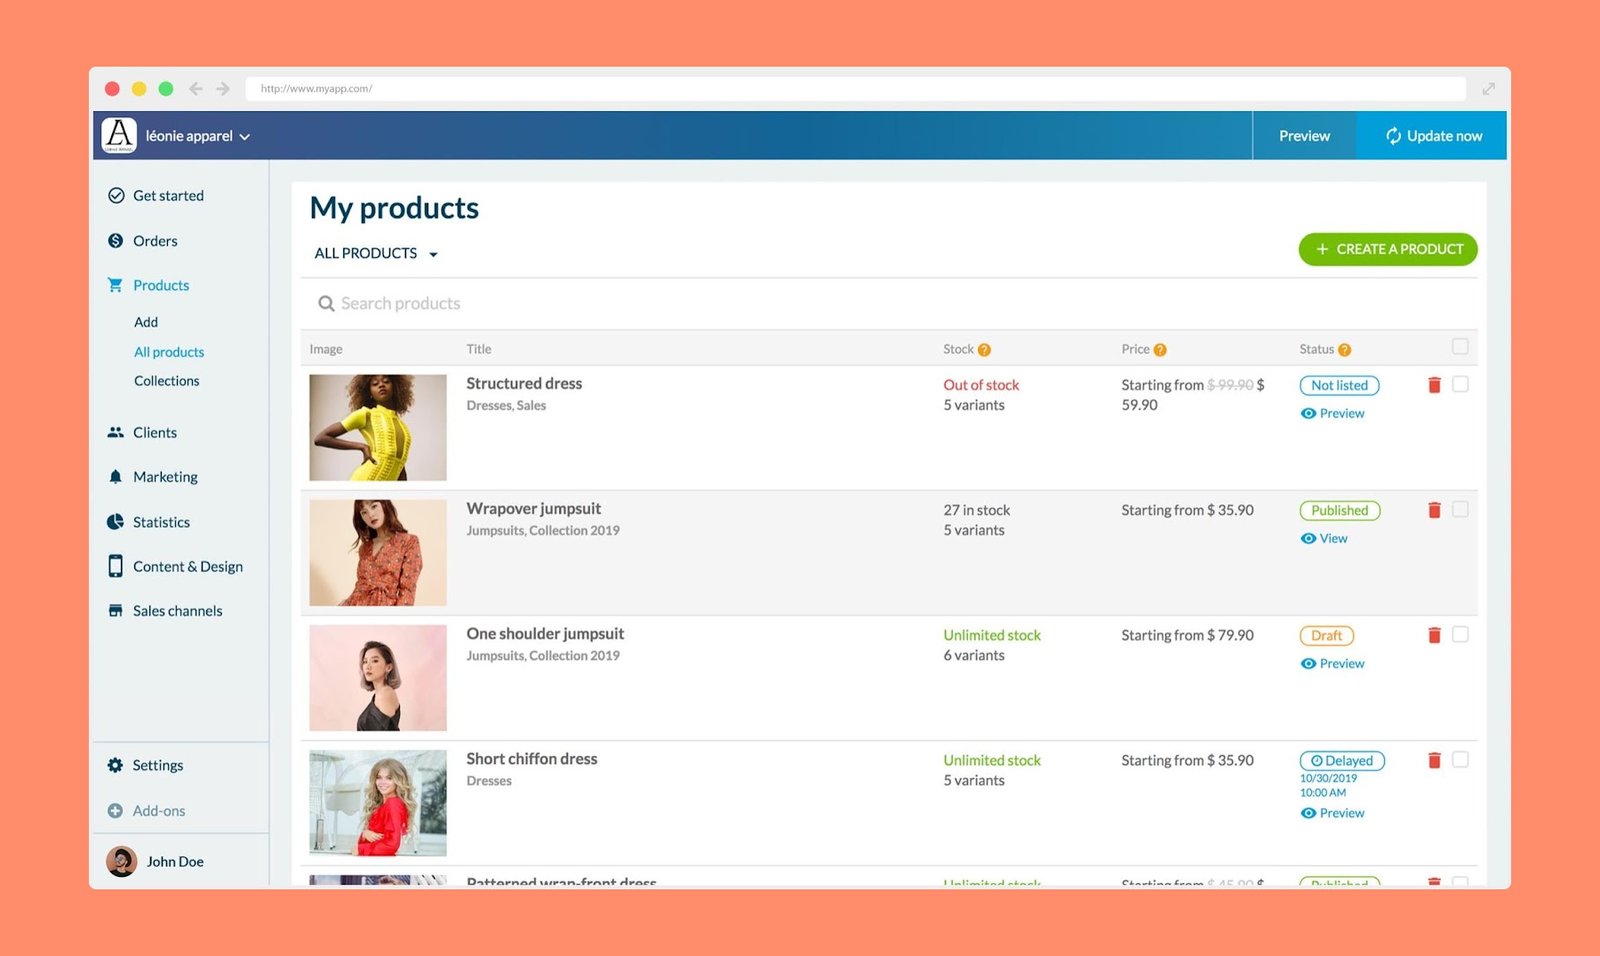Open Content & Design in sidebar
Screen dimensions: 1600x956
(x=188, y=566)
